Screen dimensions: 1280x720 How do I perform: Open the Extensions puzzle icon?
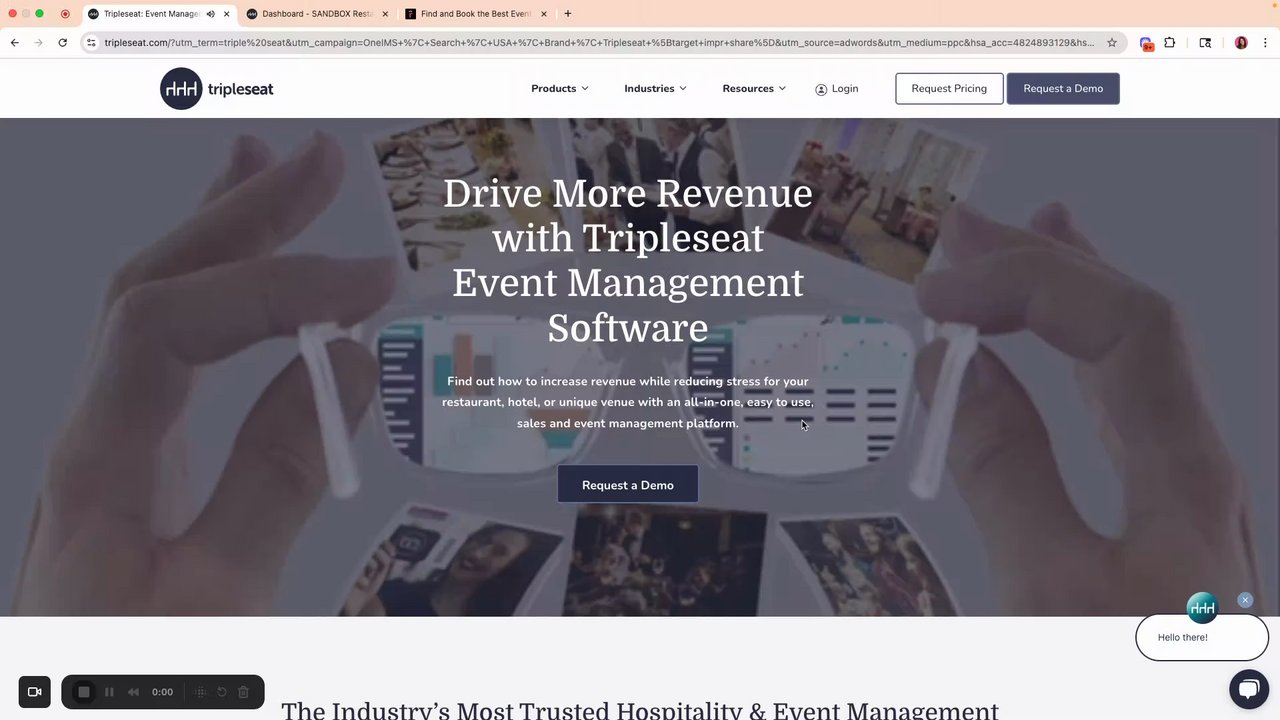coord(1170,43)
